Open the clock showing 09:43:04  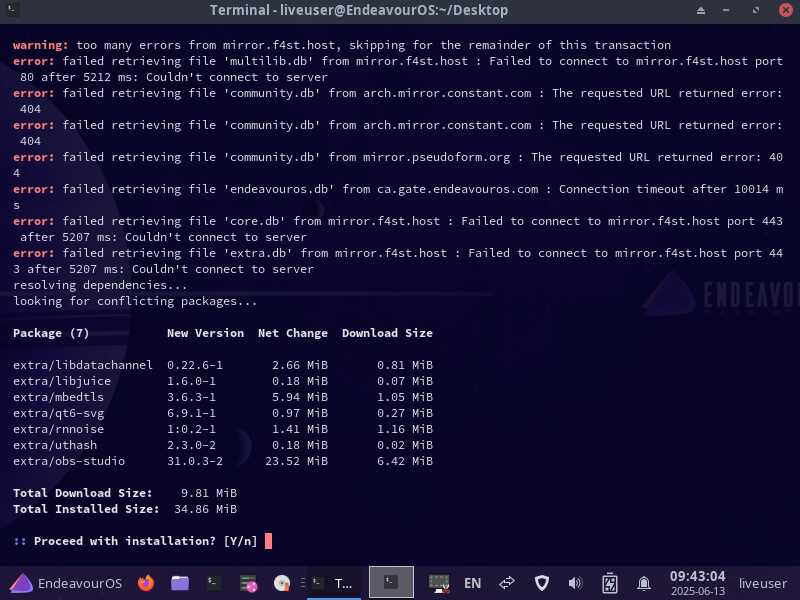[697, 583]
